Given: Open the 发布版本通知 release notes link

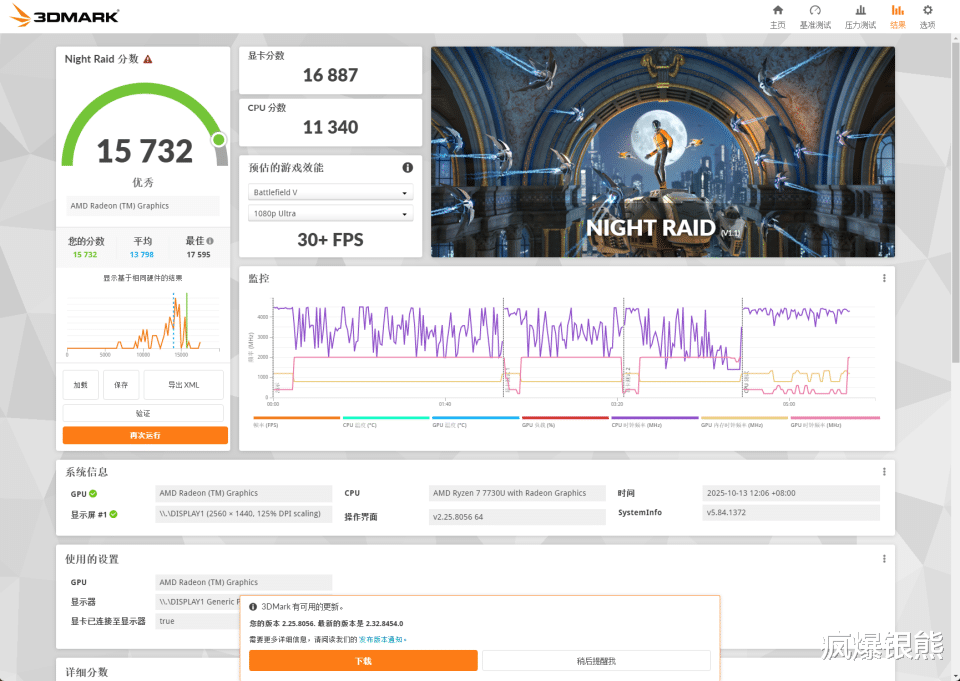Looking at the screenshot, I should pos(381,639).
